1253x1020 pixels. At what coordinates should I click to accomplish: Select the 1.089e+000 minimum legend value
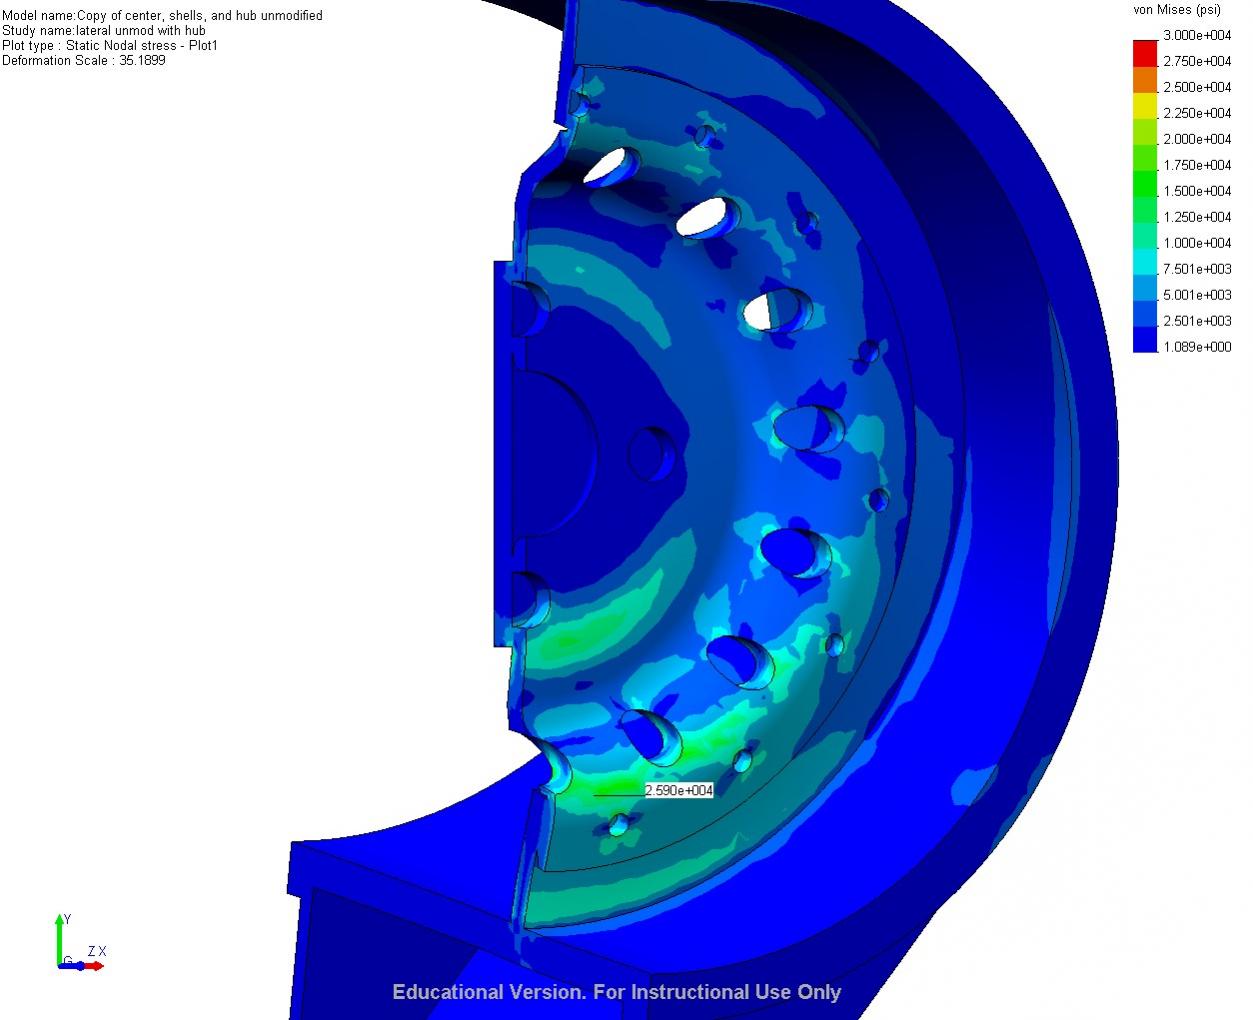[1197, 347]
